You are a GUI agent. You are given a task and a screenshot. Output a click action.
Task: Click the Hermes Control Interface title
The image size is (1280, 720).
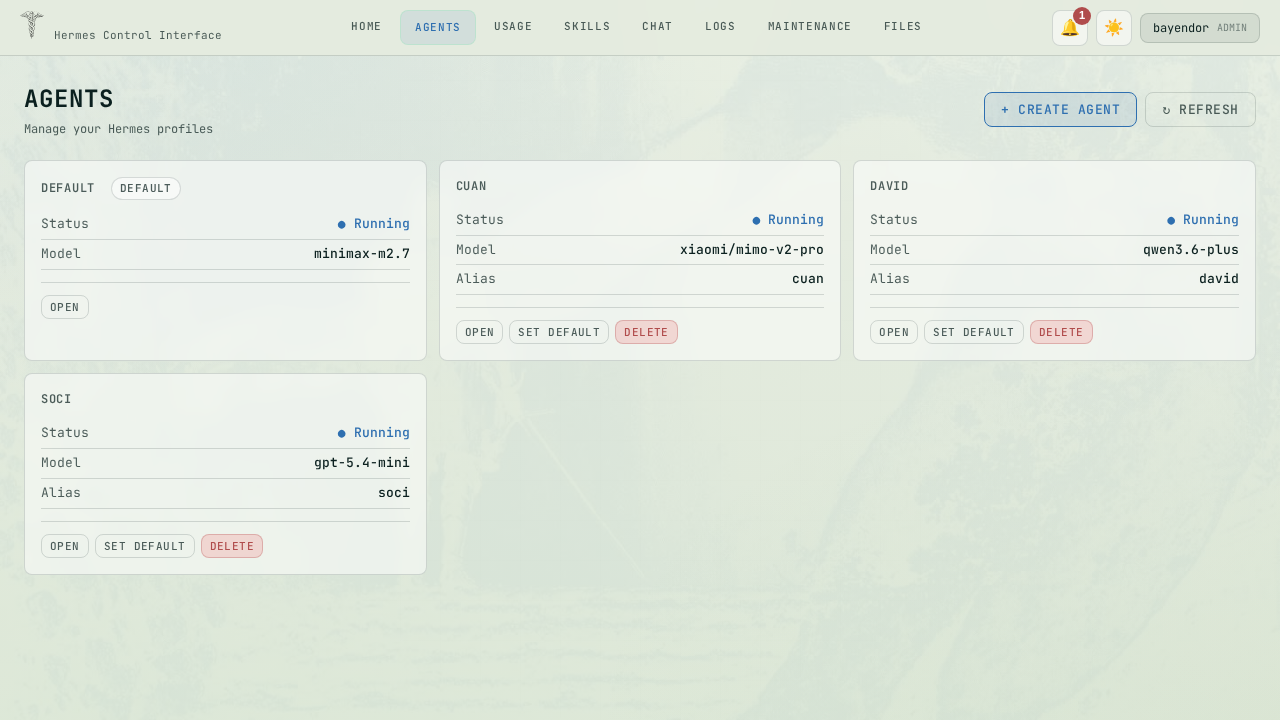point(138,35)
